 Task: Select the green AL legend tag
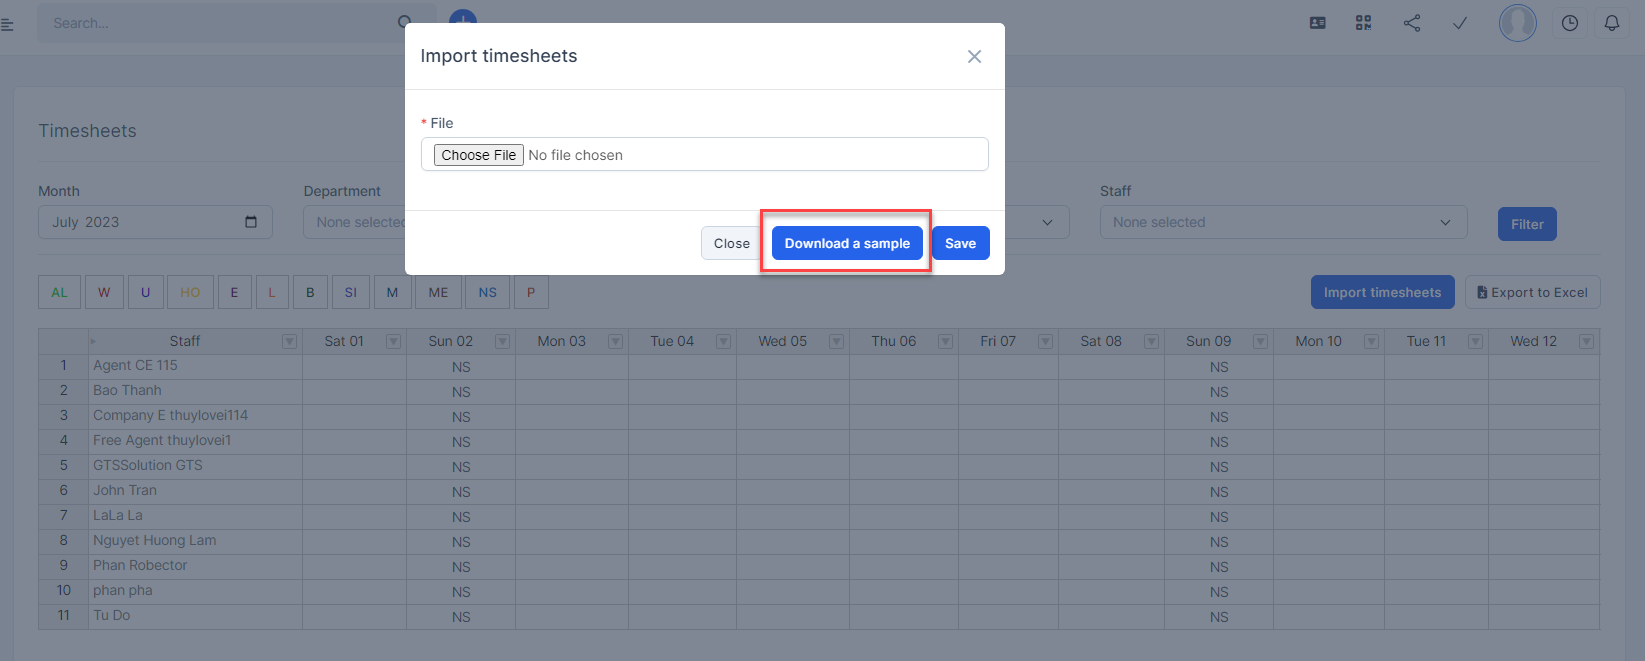[x=60, y=292]
